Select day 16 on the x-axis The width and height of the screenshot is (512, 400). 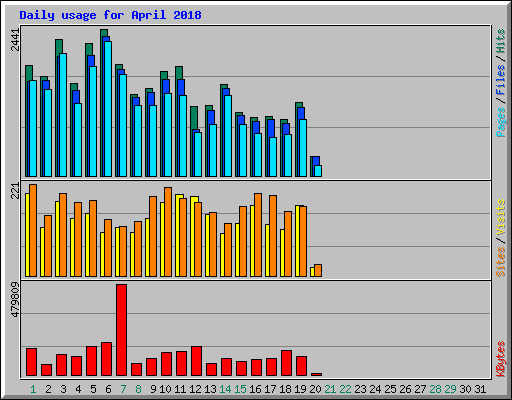255,389
